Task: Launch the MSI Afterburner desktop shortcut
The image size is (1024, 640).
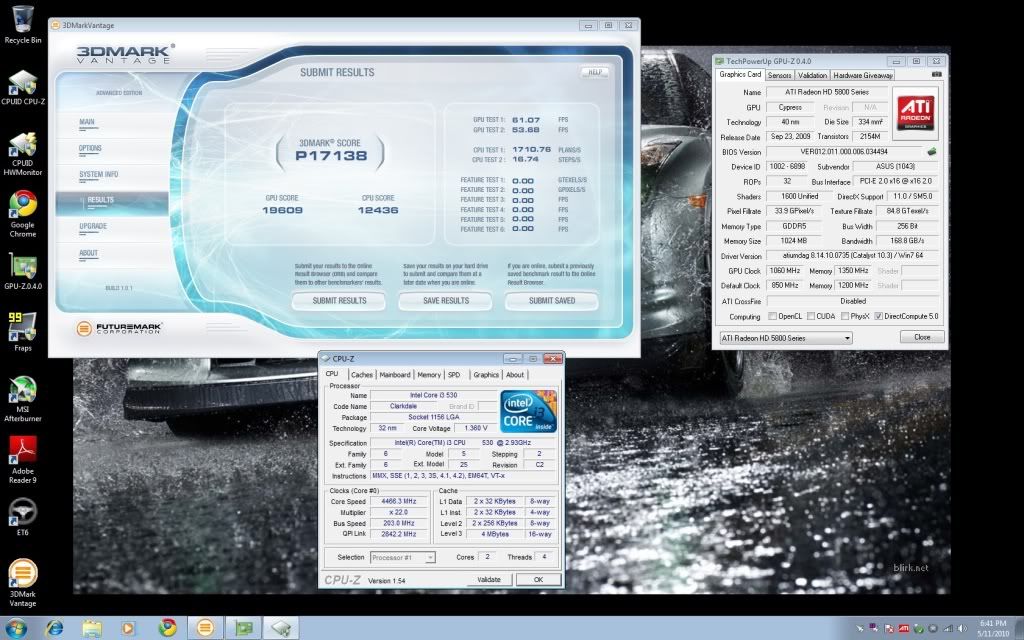Action: (x=22, y=392)
